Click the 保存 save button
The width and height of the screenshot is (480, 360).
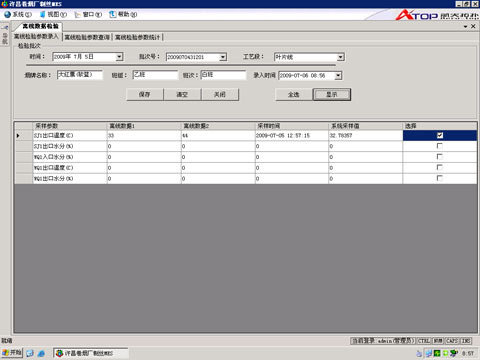point(145,95)
